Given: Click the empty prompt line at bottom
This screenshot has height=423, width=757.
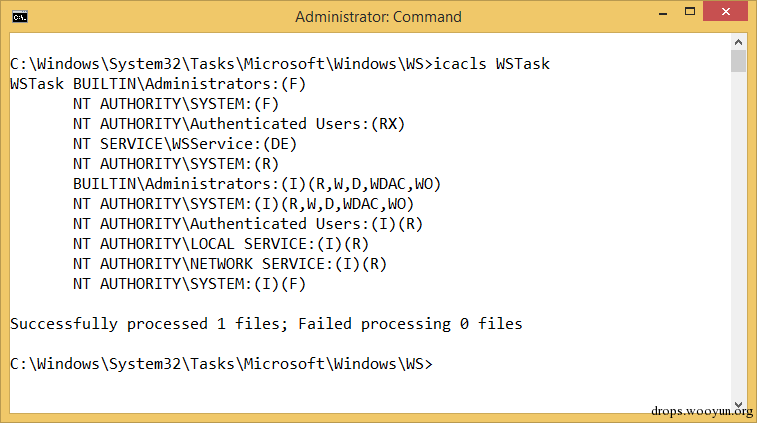Looking at the screenshot, I should click(x=222, y=364).
